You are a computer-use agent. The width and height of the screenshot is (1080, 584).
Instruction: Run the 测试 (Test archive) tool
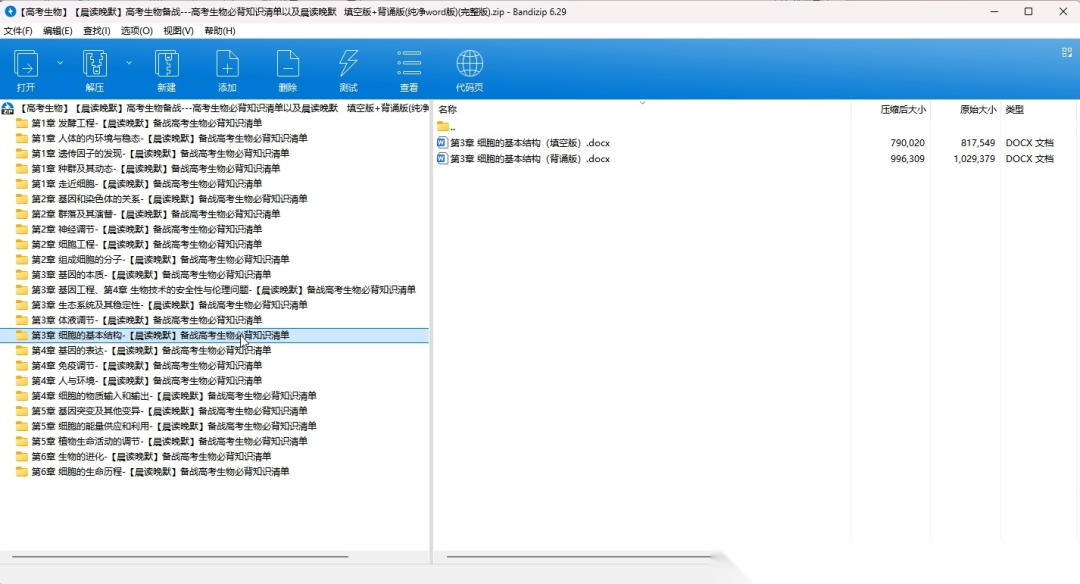tap(348, 66)
